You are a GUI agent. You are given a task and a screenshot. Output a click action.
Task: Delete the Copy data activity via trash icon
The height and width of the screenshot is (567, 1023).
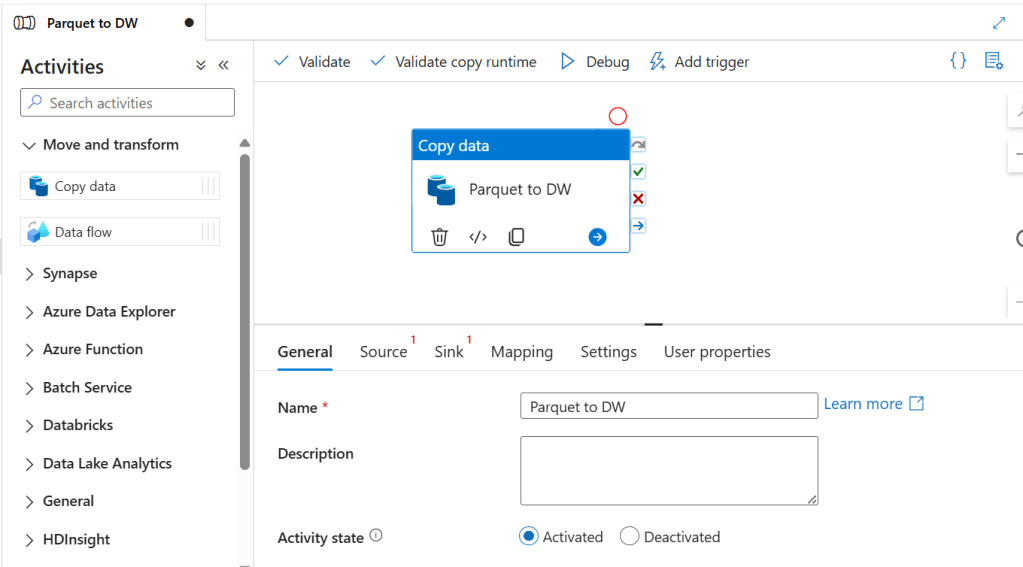439,237
